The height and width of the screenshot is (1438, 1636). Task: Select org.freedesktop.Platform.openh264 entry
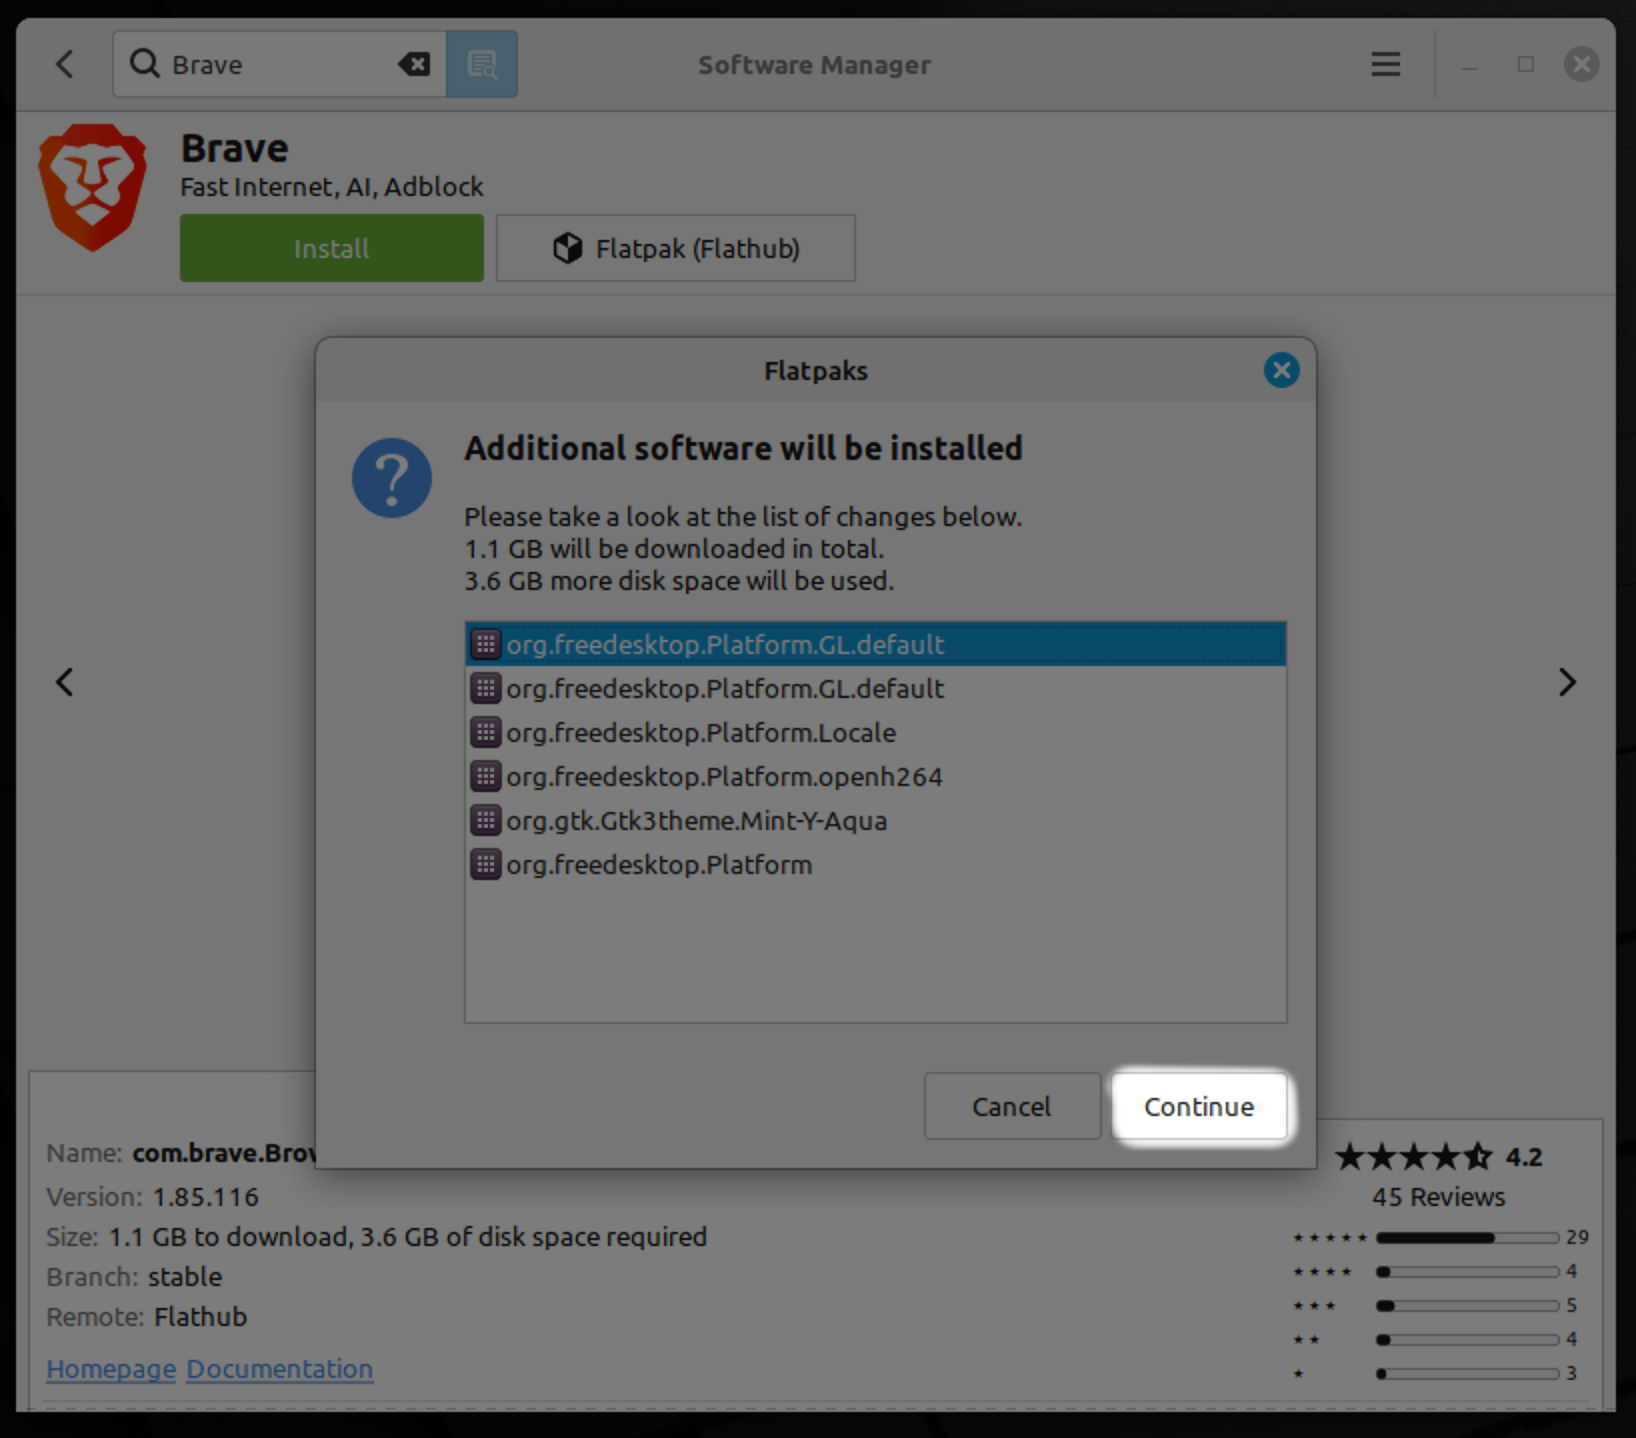875,776
